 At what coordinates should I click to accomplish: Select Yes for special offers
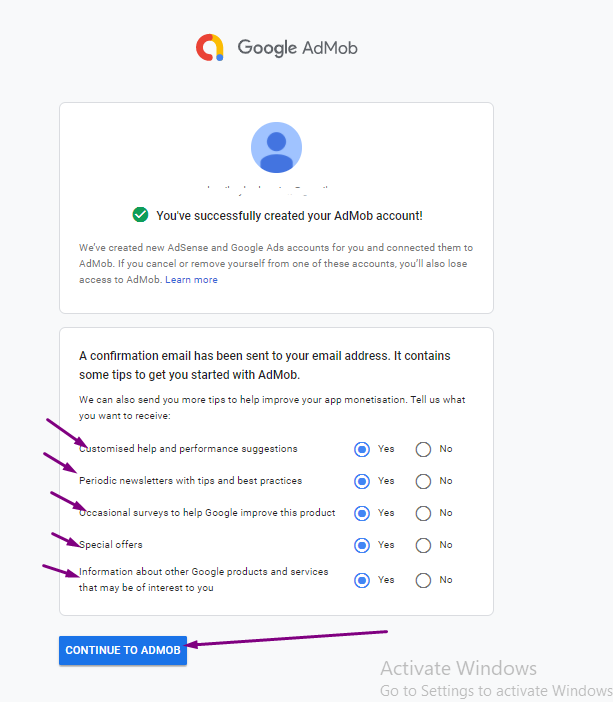point(362,545)
